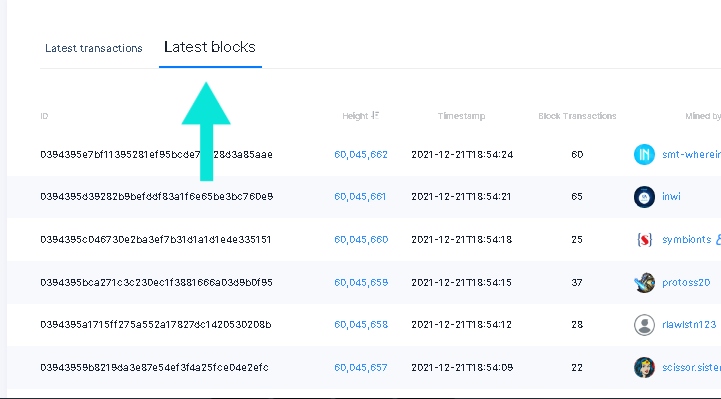The height and width of the screenshot is (399, 721).
Task: Select the Latest blocks tab
Action: coord(210,47)
